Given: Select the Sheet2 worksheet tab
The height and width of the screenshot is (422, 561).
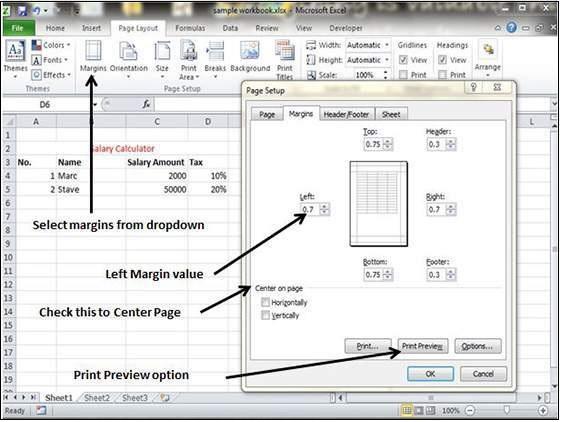Looking at the screenshot, I should [x=97, y=398].
